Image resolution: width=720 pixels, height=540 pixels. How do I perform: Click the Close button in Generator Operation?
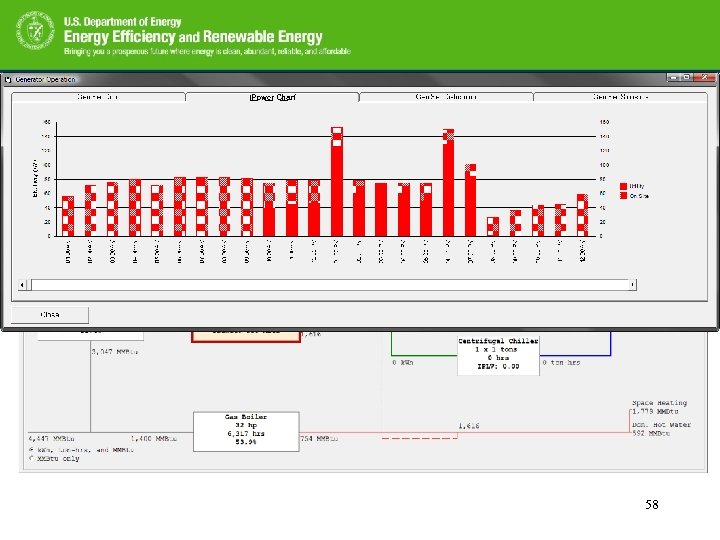[x=50, y=315]
